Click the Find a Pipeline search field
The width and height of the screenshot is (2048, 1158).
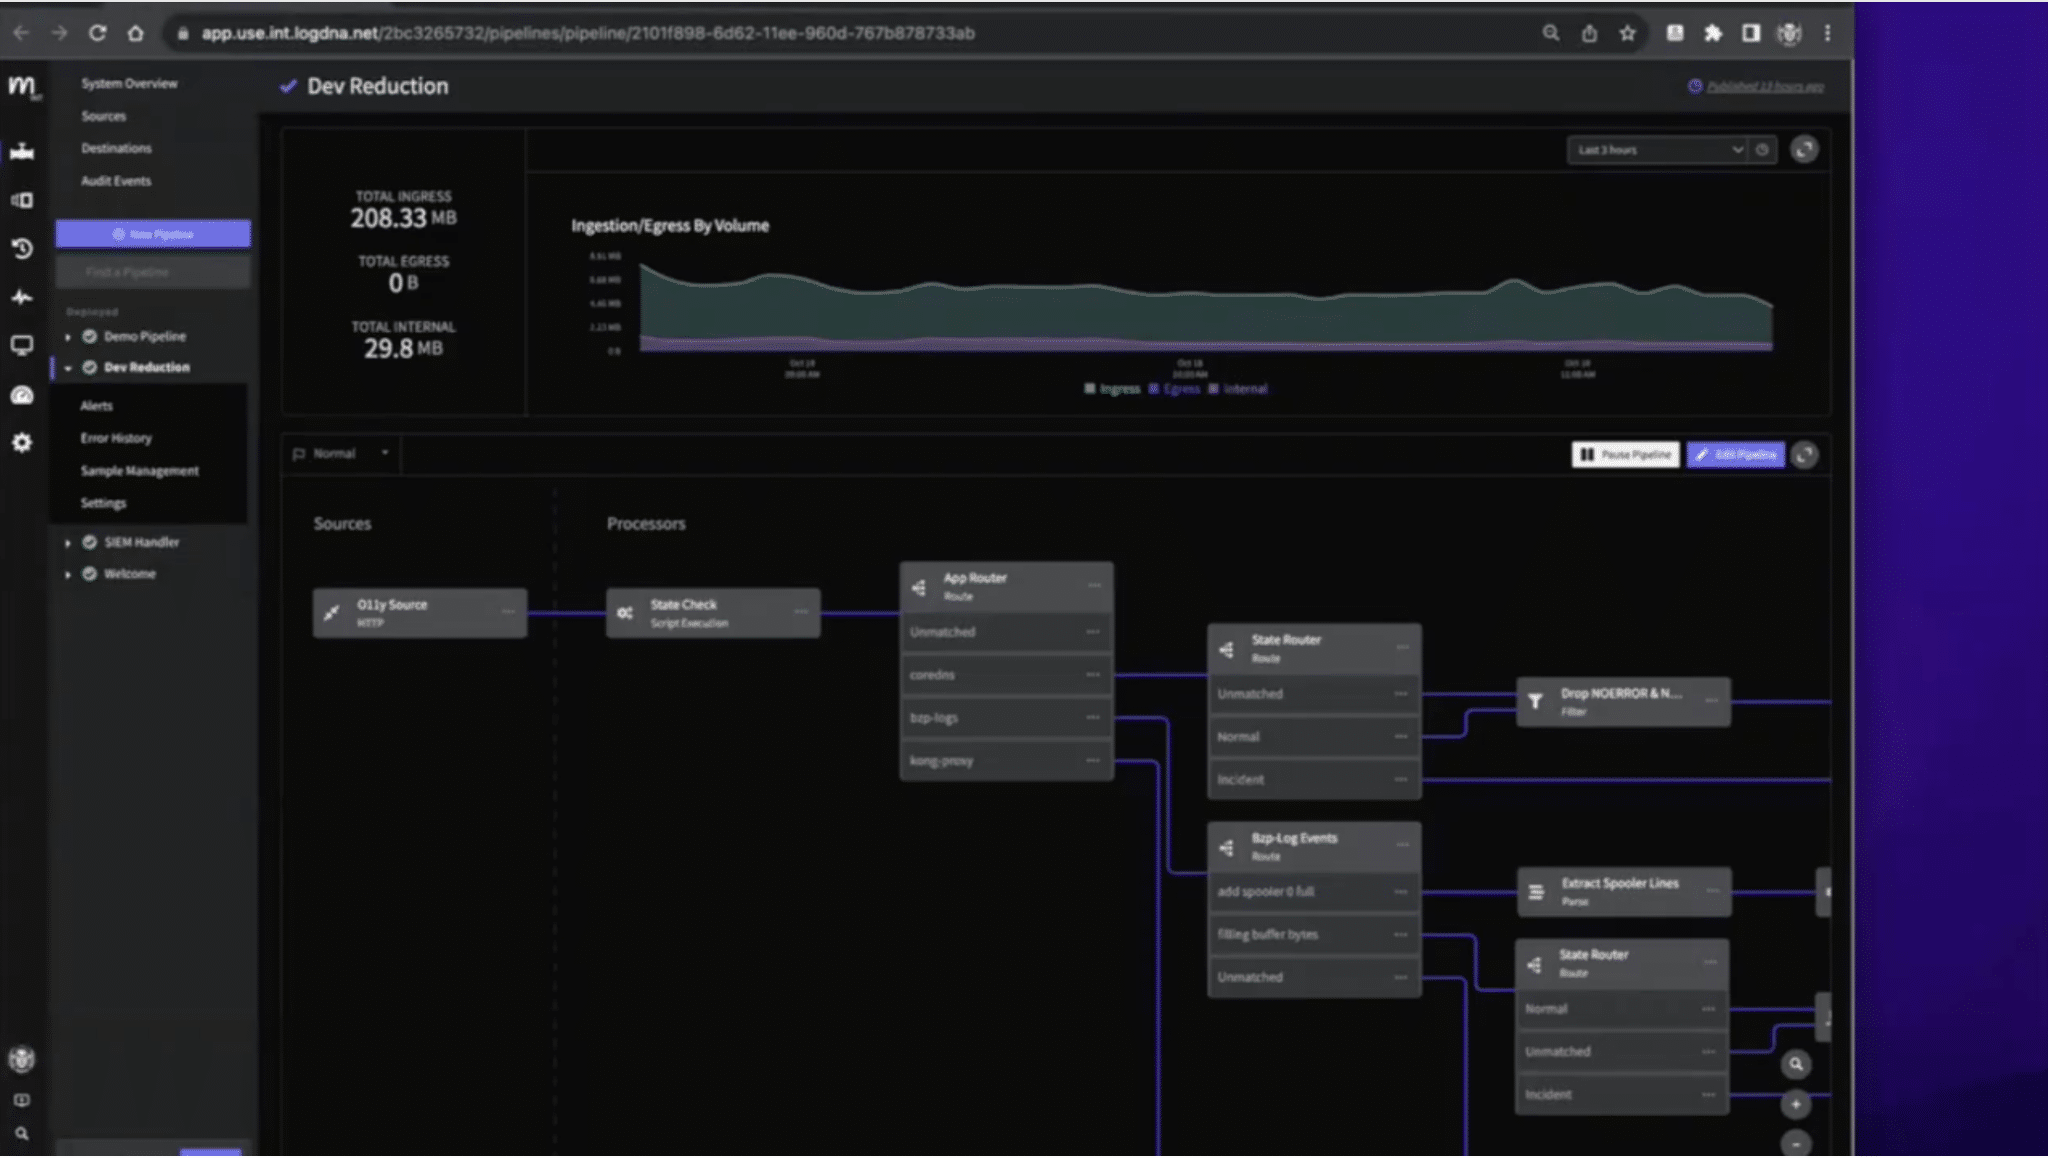tap(152, 272)
